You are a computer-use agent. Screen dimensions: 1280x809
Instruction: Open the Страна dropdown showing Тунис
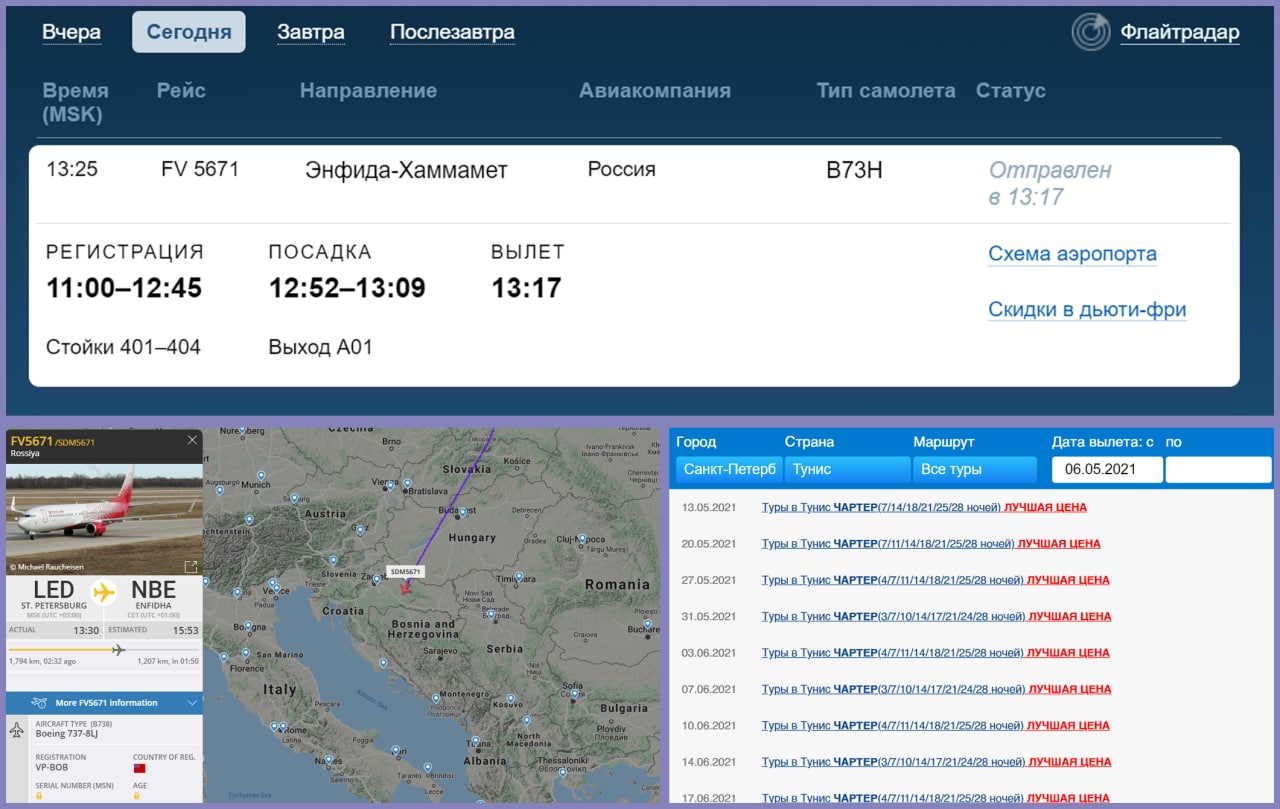pyautogui.click(x=847, y=470)
